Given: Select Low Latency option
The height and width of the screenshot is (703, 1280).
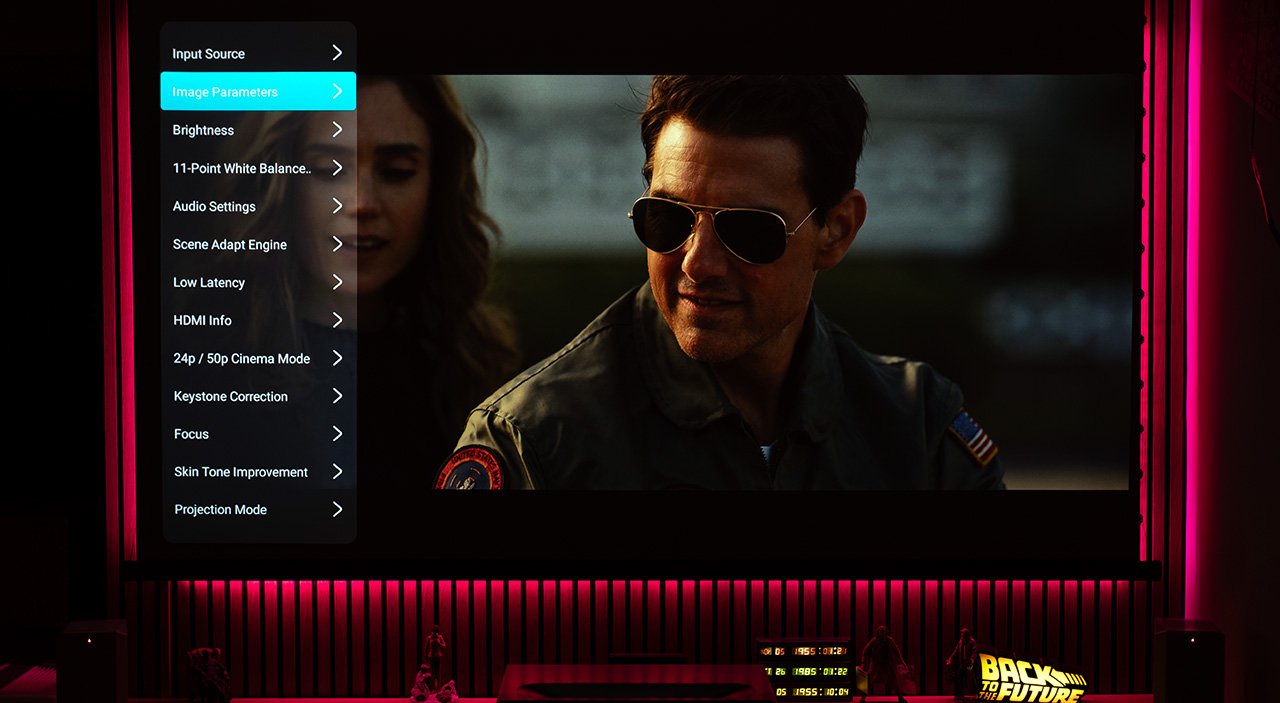Looking at the screenshot, I should pos(209,282).
